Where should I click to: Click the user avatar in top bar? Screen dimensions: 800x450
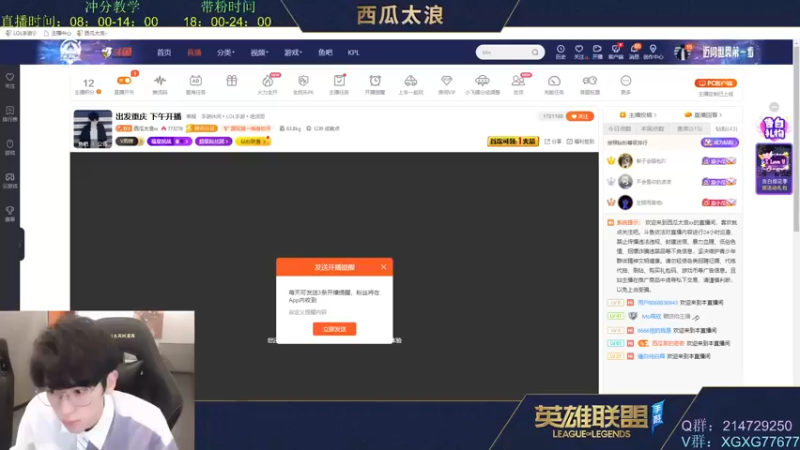(x=683, y=52)
